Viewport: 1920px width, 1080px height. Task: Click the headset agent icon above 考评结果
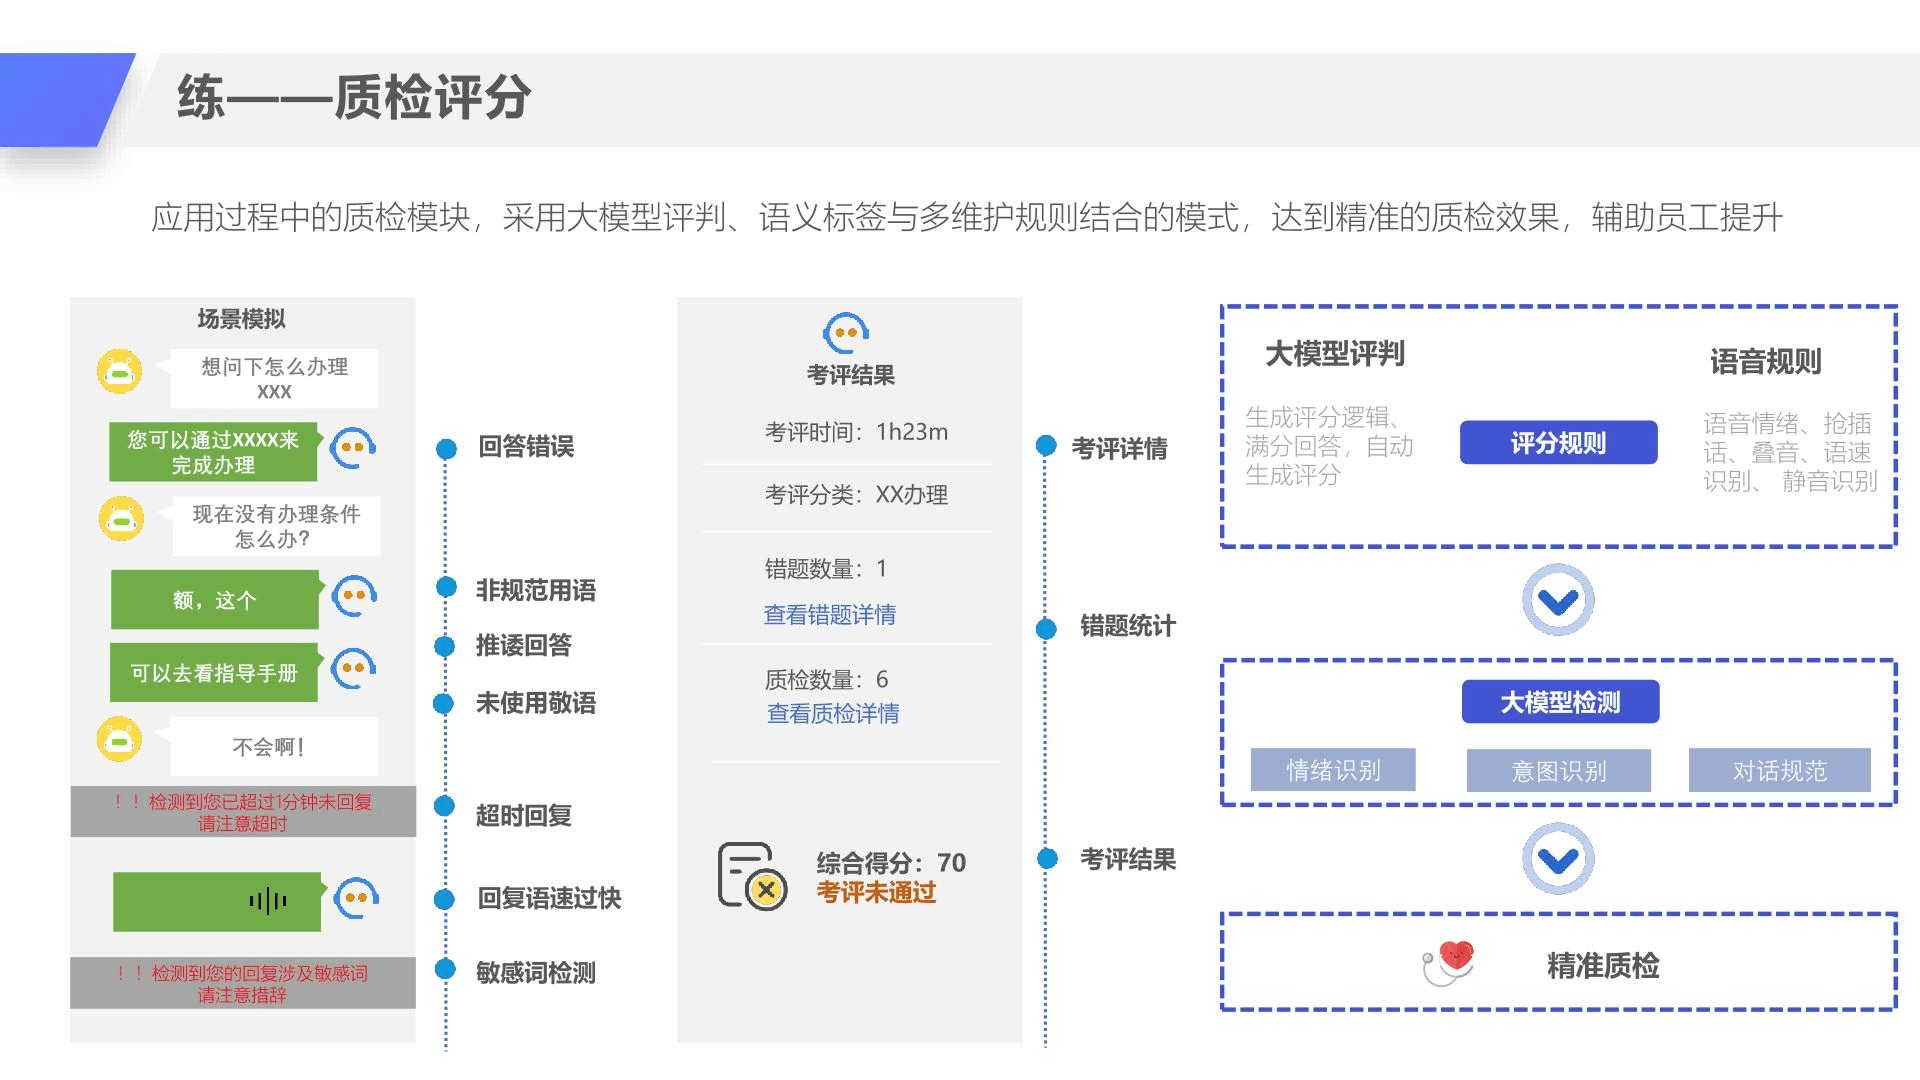click(846, 333)
